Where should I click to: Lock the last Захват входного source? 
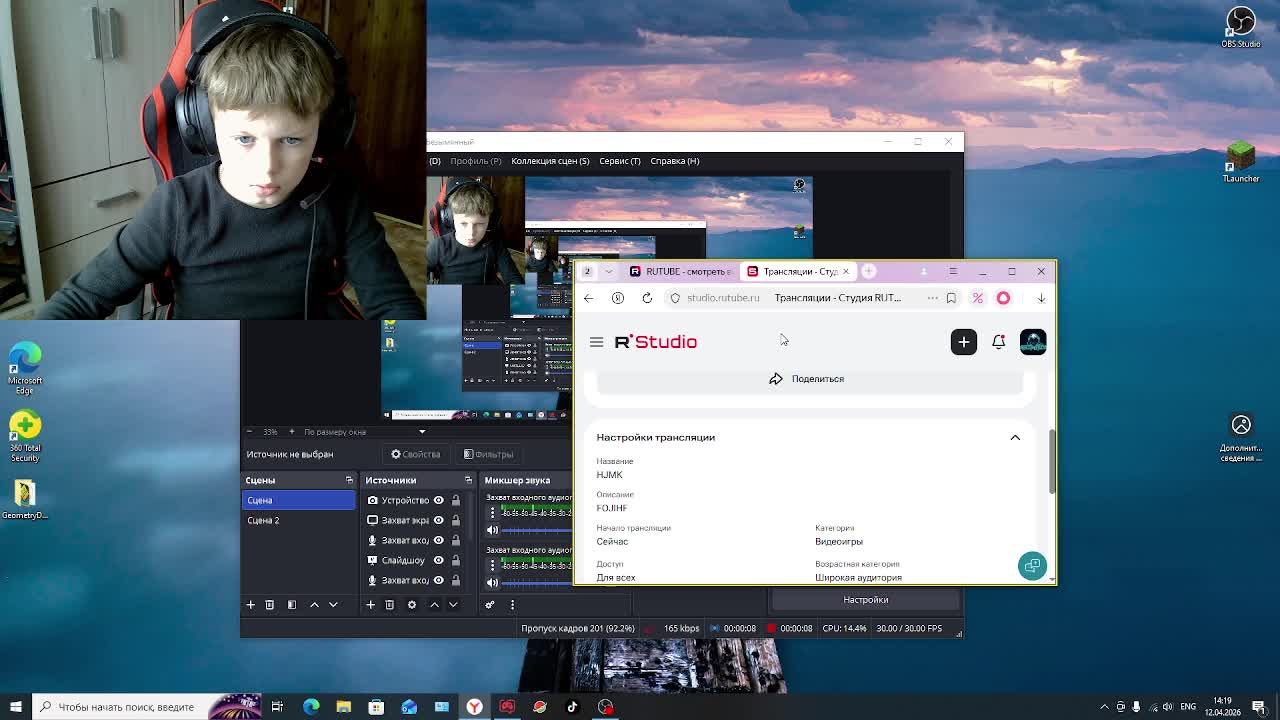point(455,580)
